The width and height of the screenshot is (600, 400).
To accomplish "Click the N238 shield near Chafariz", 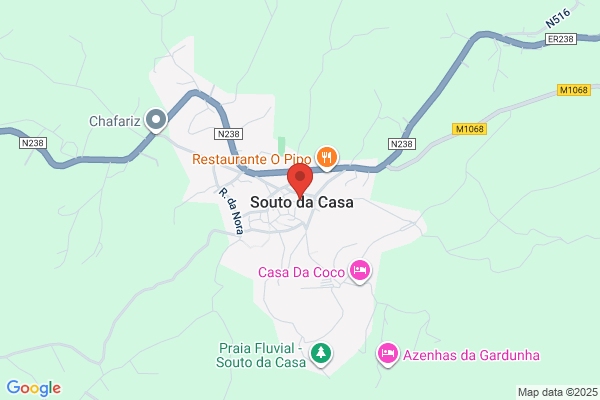I will (x=33, y=143).
